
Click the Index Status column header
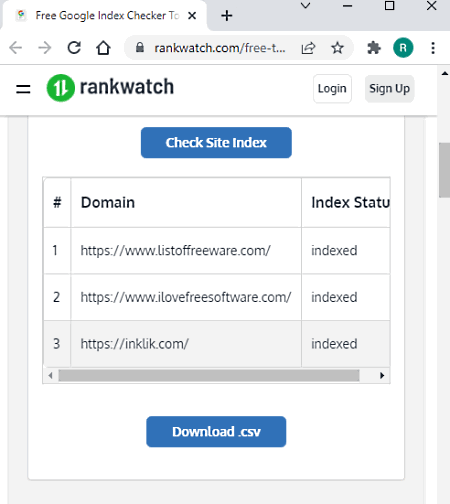346,202
